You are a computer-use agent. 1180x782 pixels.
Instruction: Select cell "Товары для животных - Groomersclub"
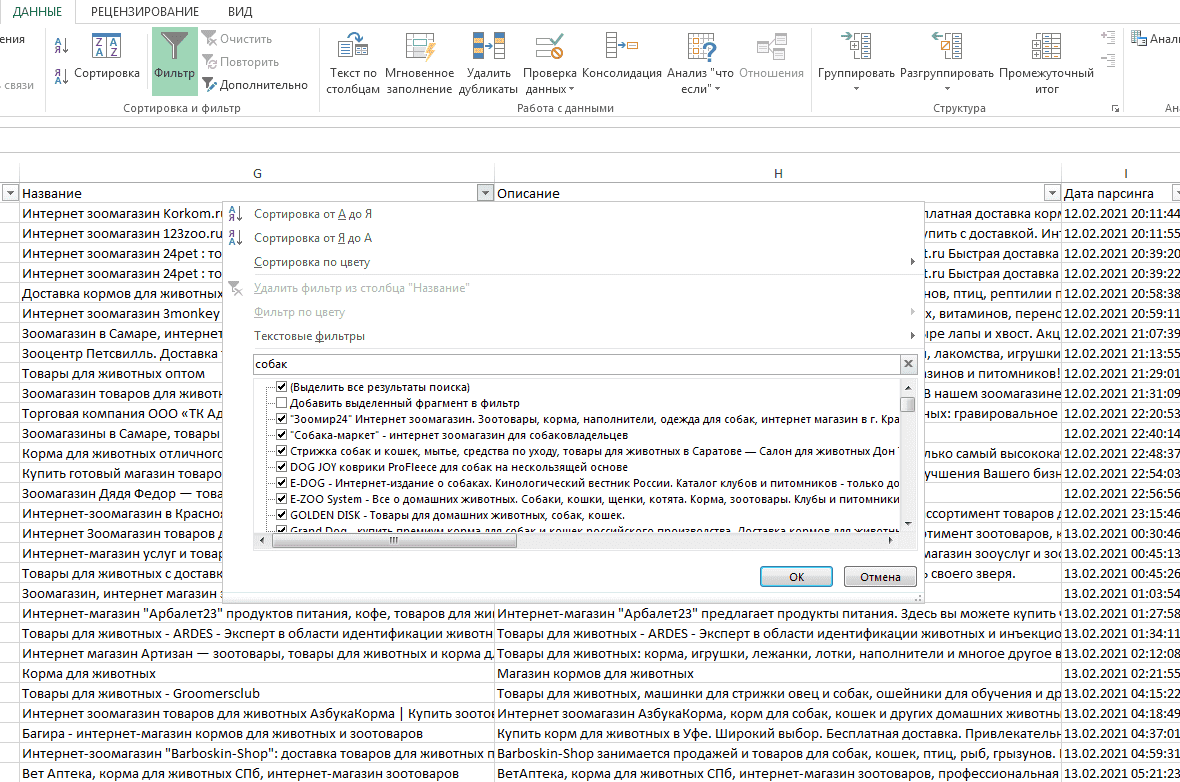point(257,693)
